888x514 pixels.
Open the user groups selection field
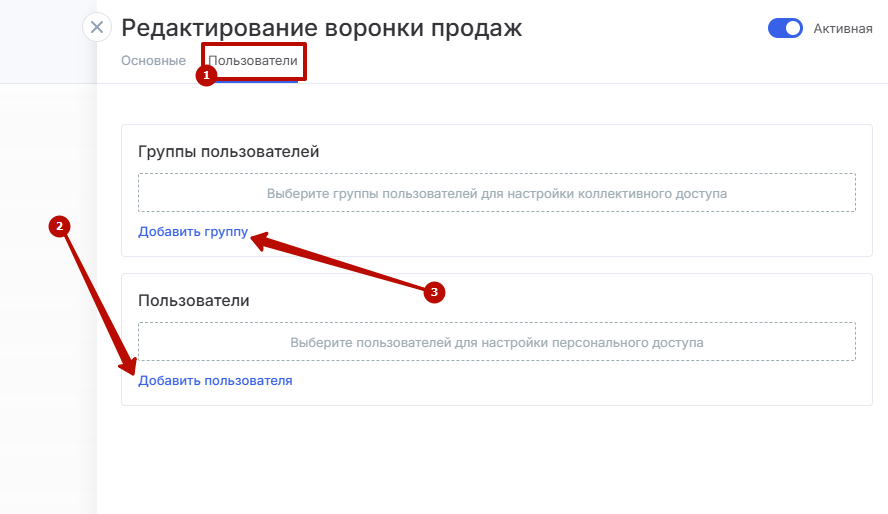tap(496, 193)
